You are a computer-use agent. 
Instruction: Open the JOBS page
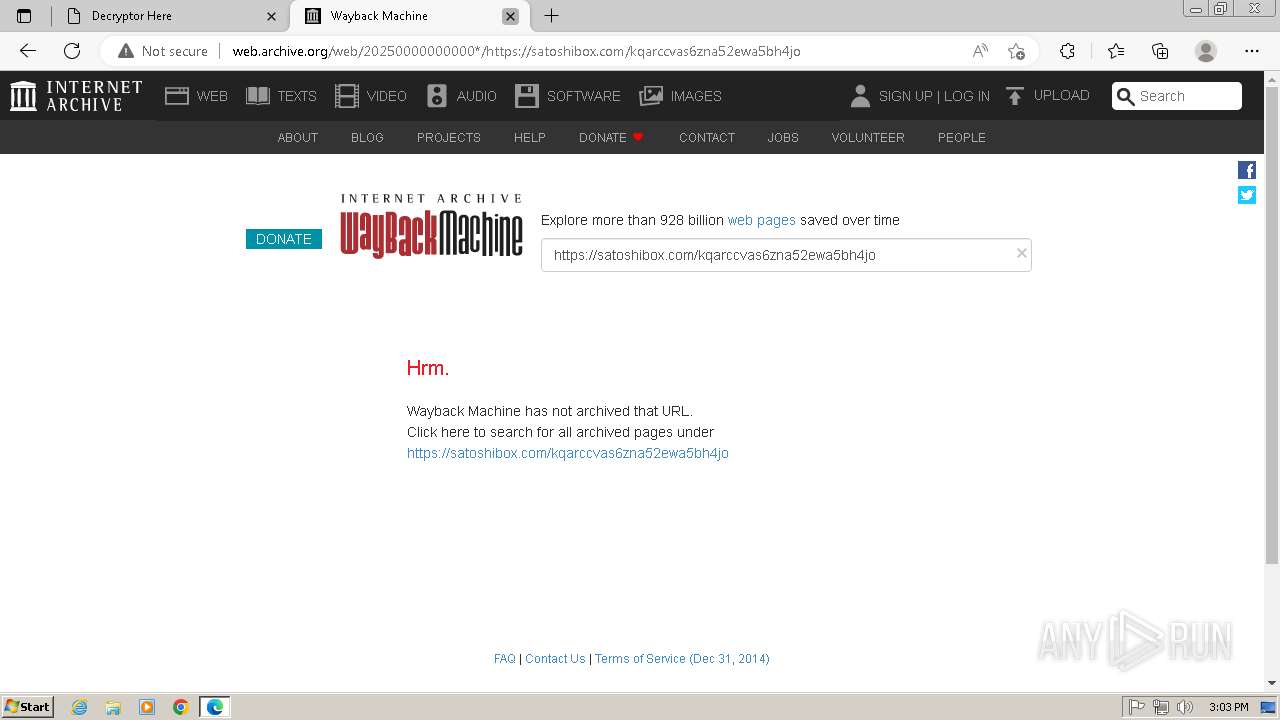point(783,137)
